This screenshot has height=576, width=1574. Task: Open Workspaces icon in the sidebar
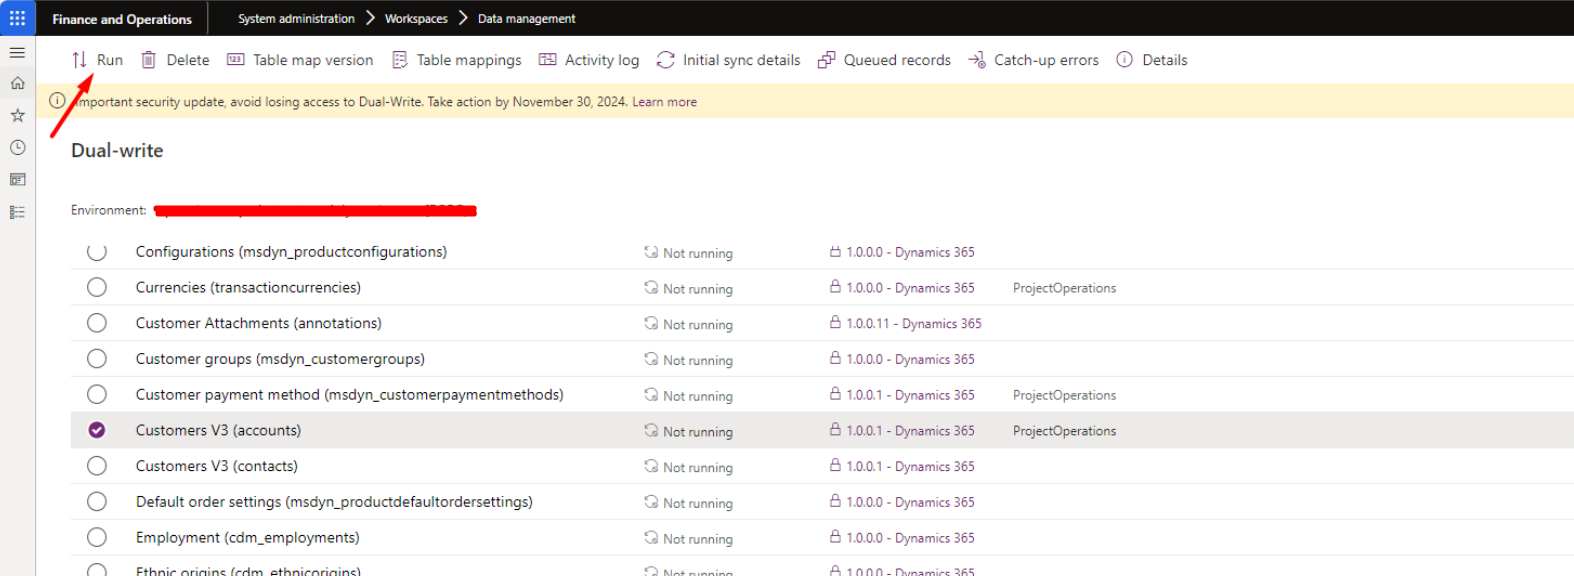[x=17, y=180]
